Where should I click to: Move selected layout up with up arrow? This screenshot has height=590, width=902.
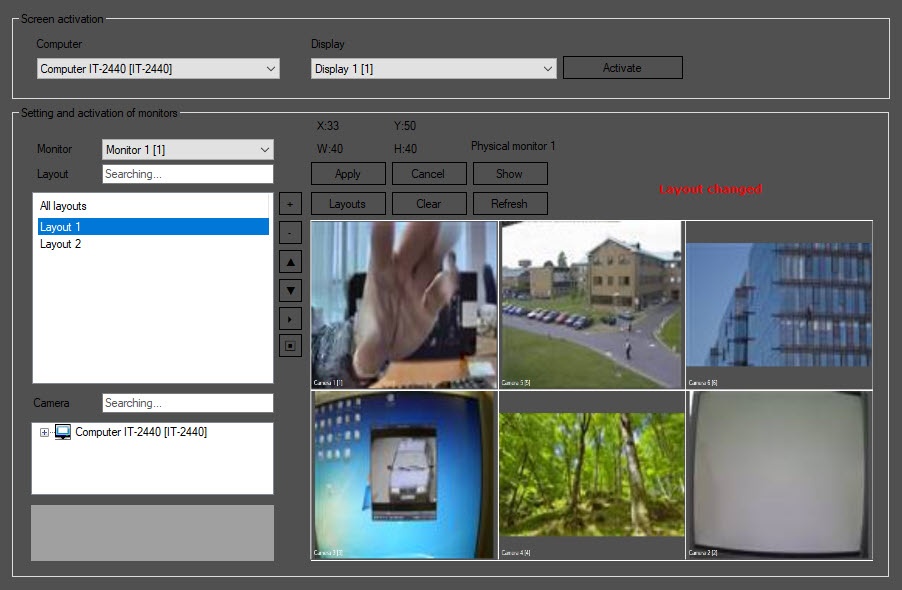pyautogui.click(x=290, y=262)
